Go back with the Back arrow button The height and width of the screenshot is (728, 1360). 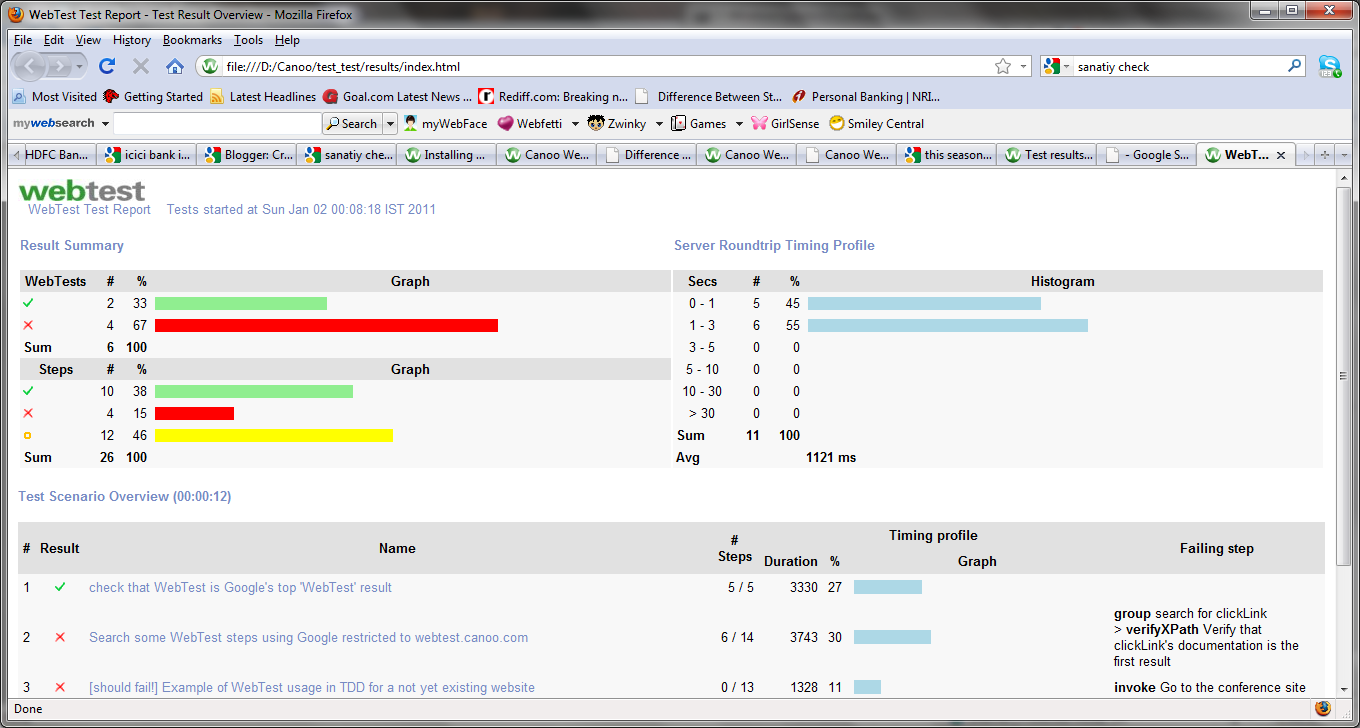[30, 66]
